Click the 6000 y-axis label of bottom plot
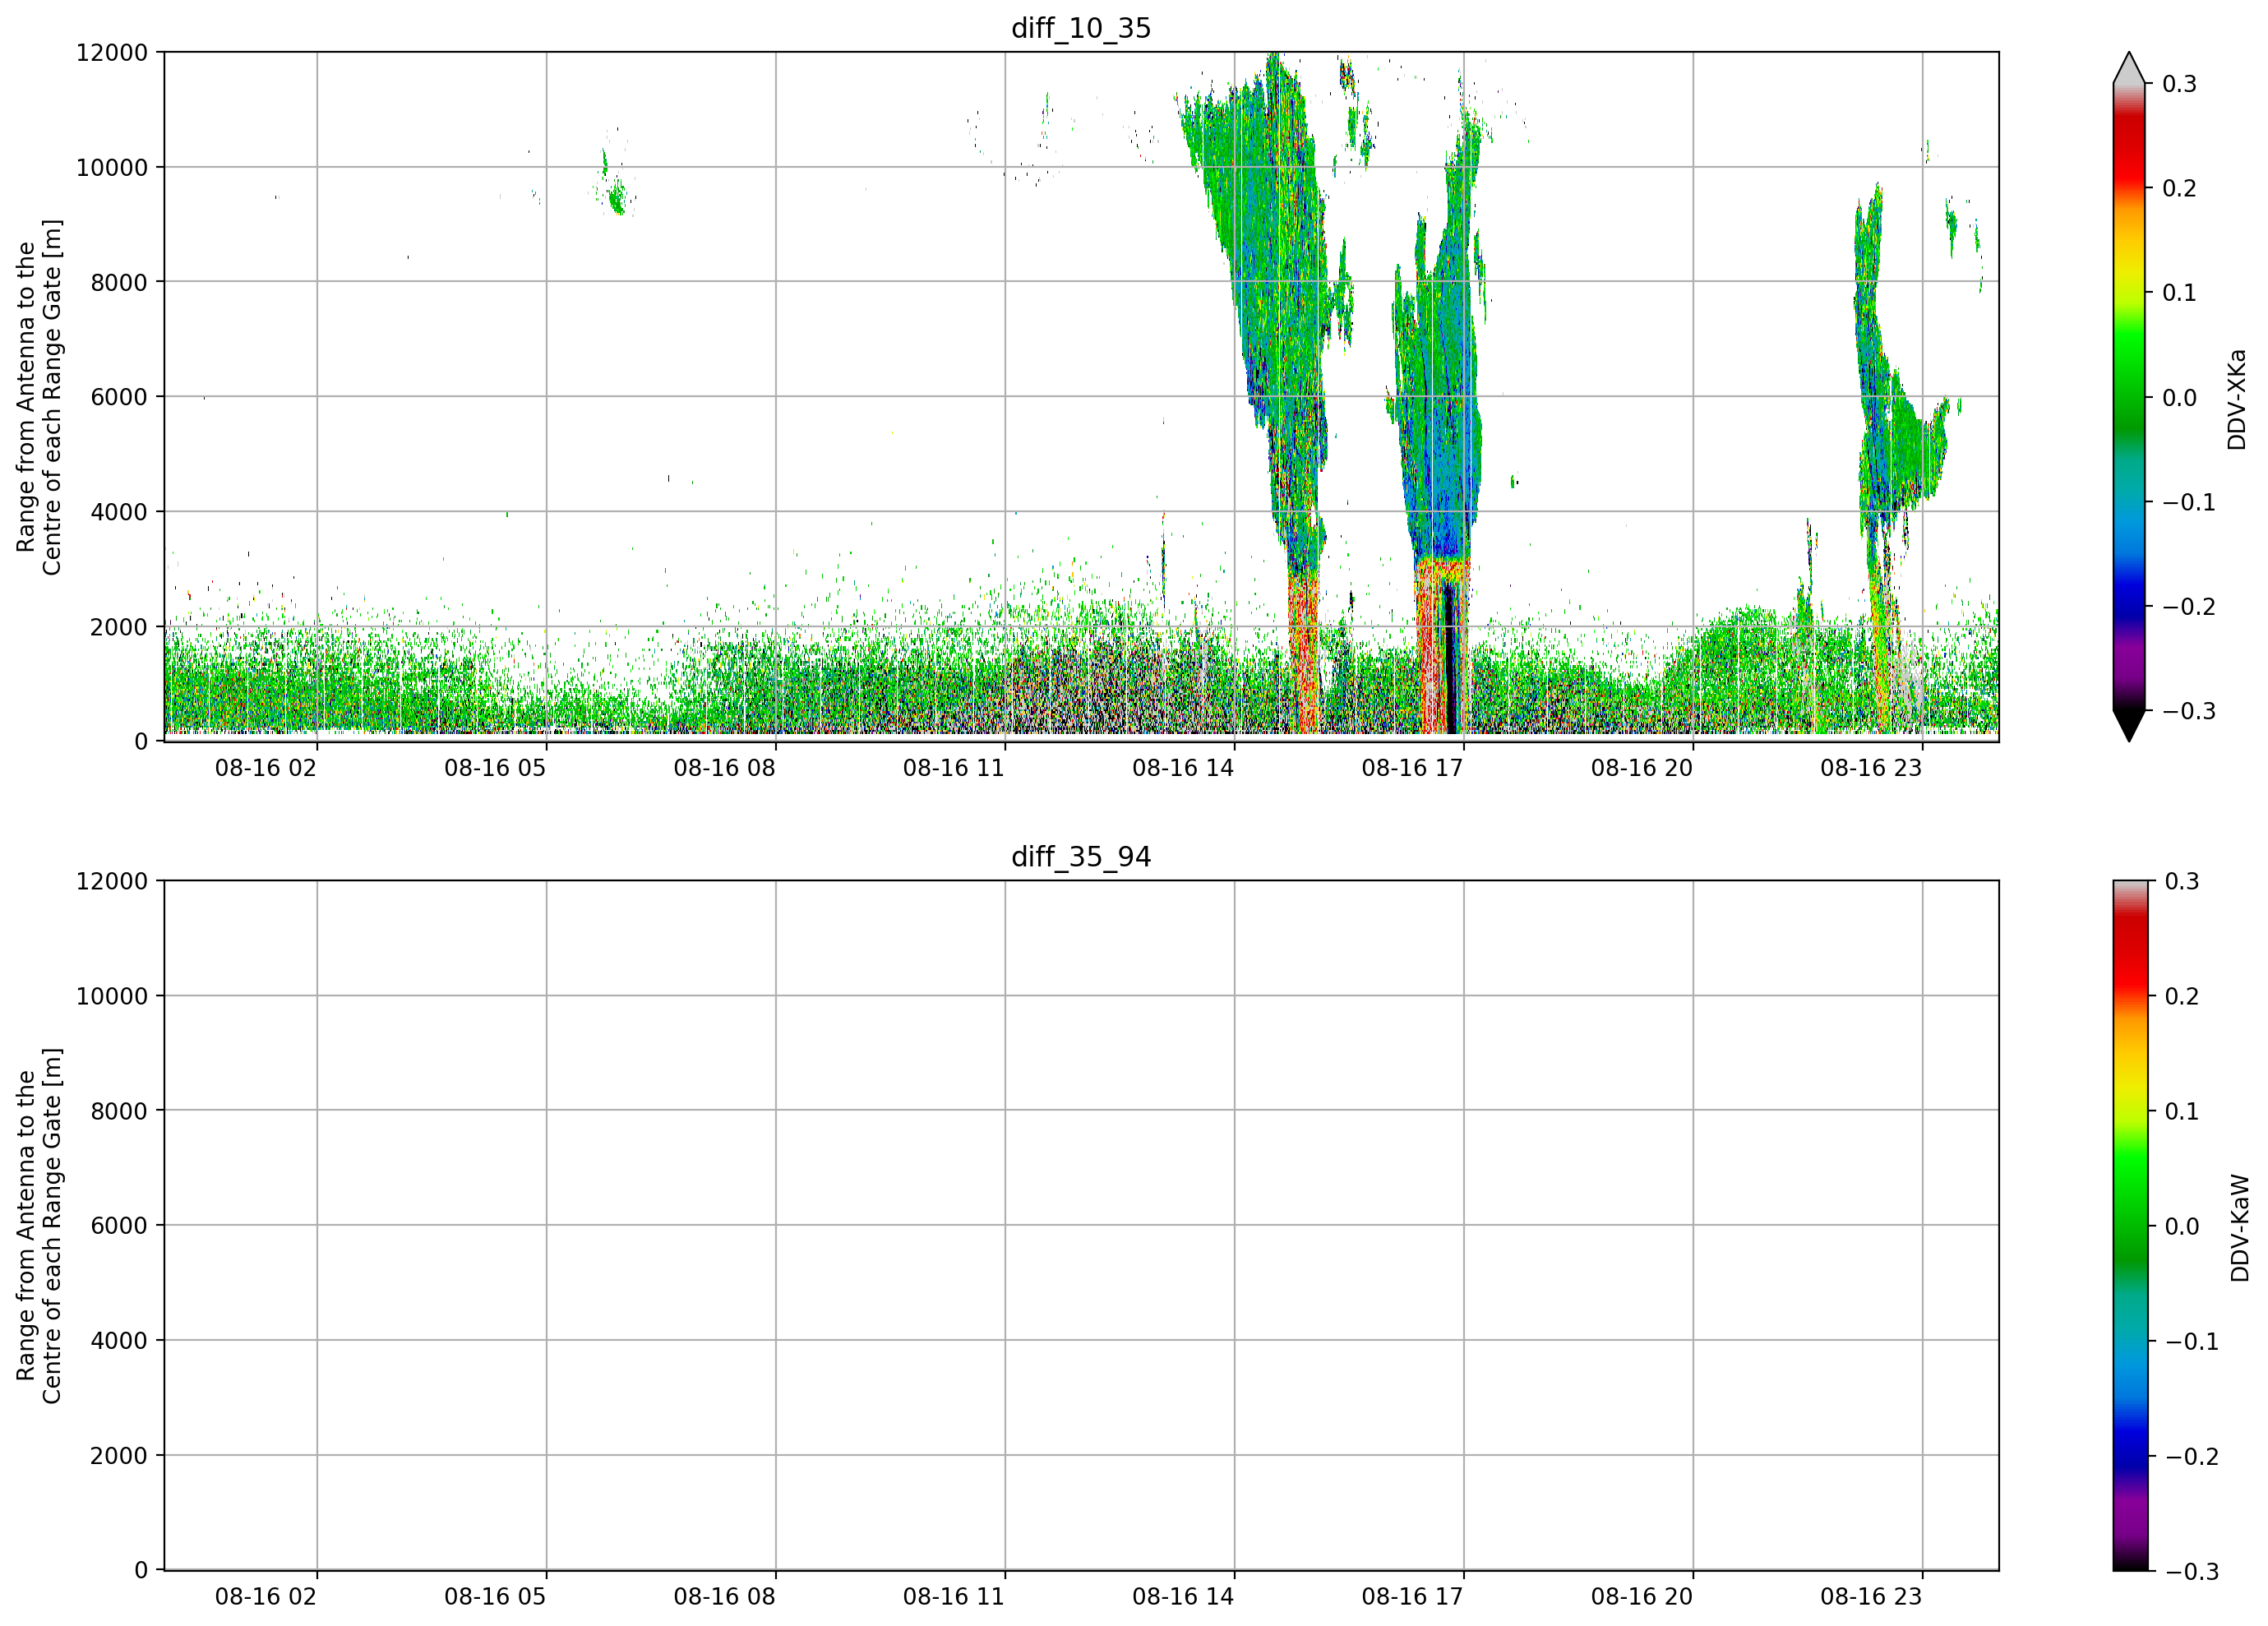 (x=119, y=1226)
